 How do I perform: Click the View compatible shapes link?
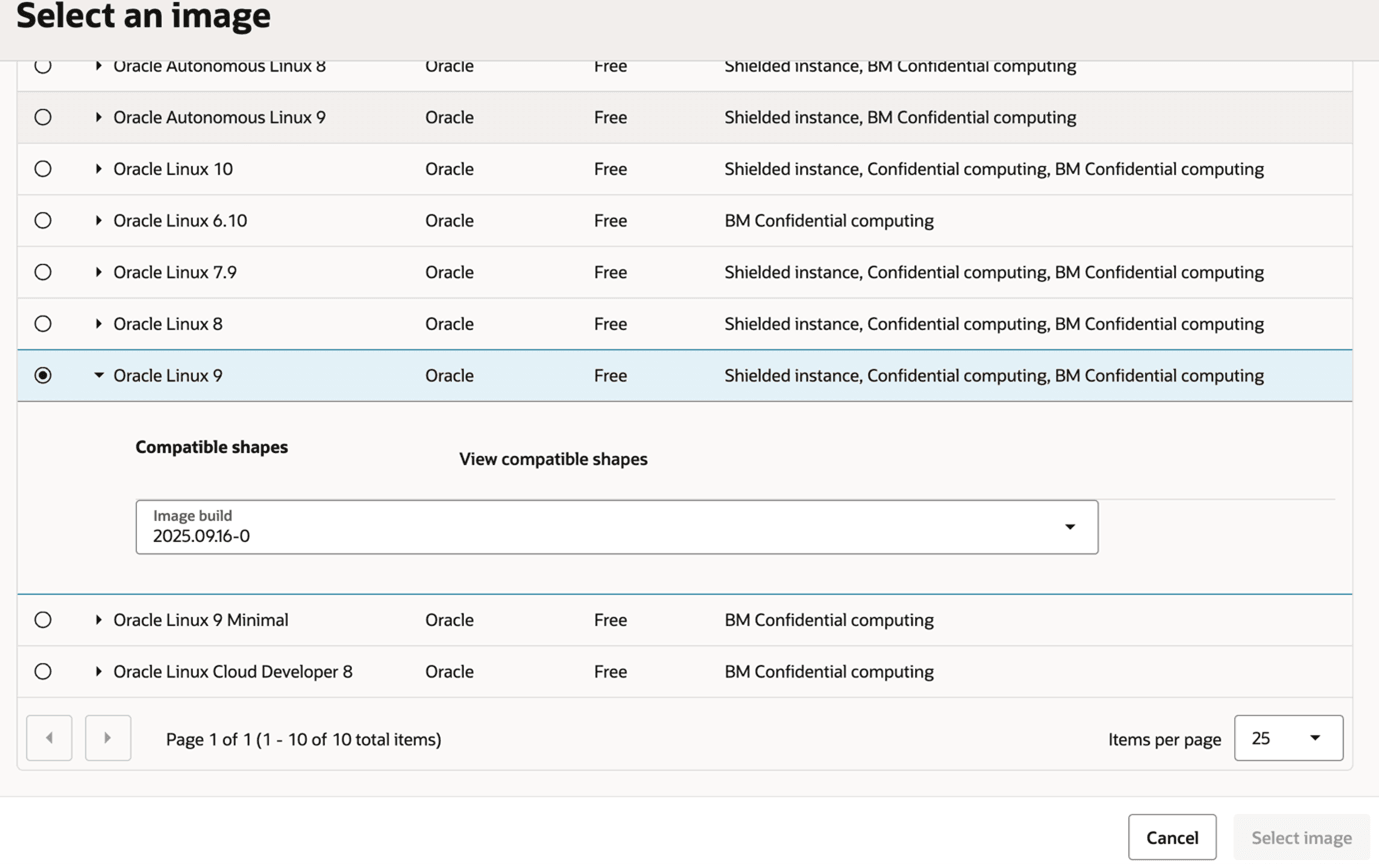(x=553, y=459)
